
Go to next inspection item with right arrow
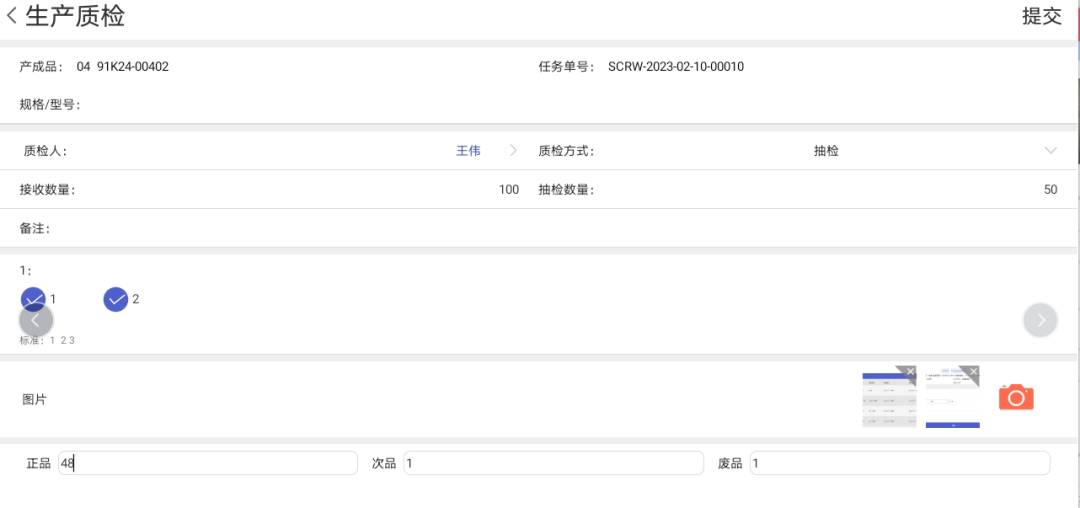click(x=1040, y=320)
